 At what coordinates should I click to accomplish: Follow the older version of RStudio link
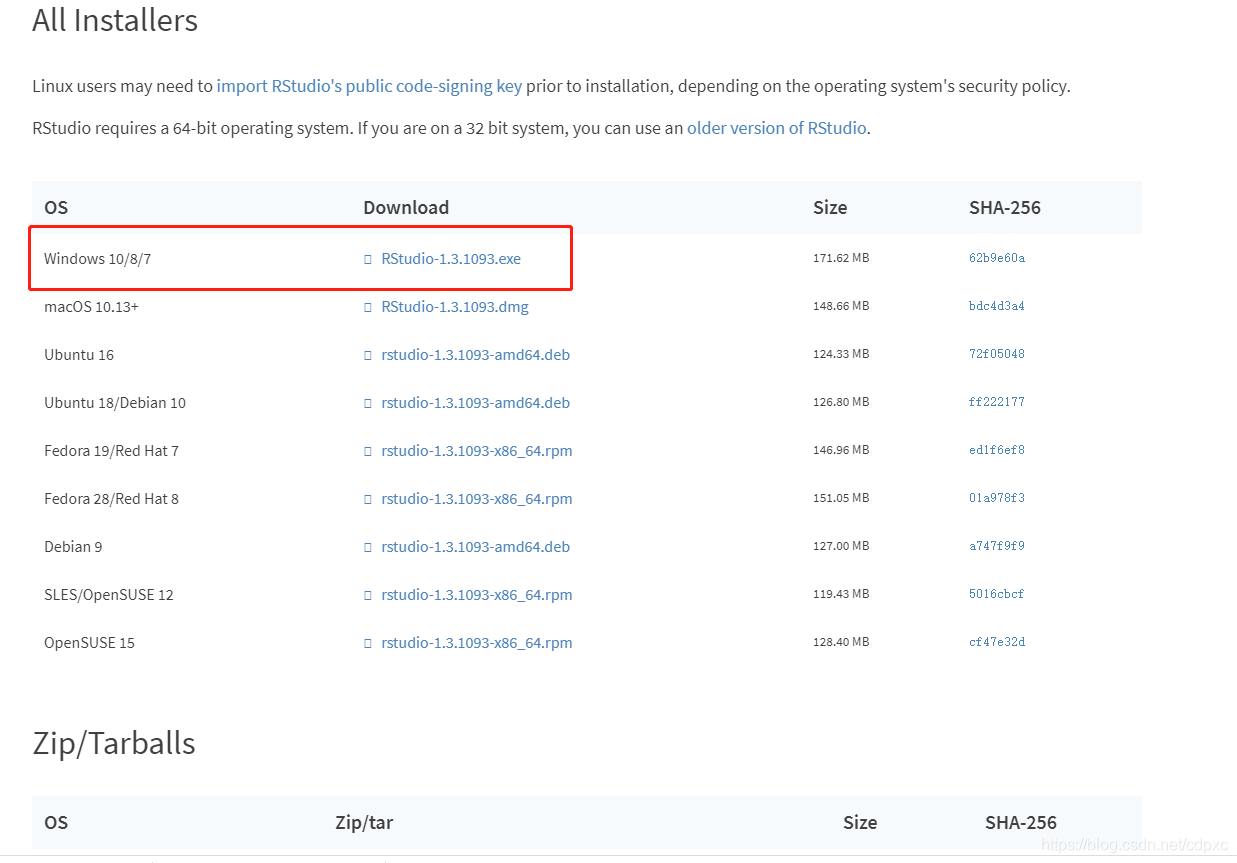776,128
